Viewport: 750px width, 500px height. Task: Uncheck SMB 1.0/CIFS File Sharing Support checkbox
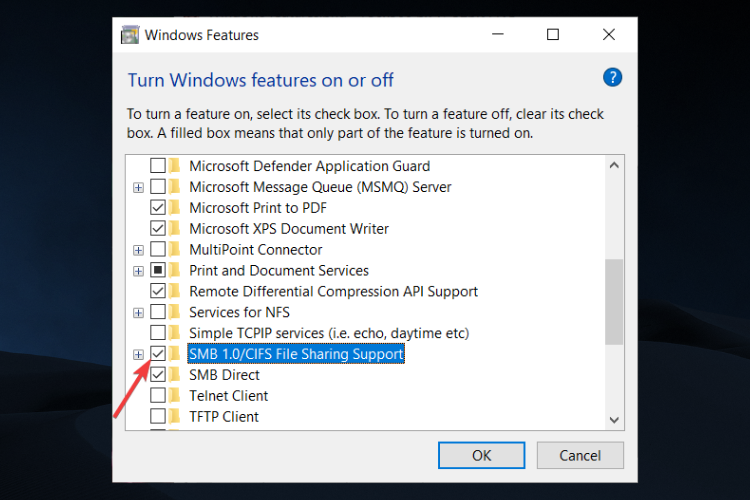coord(158,354)
